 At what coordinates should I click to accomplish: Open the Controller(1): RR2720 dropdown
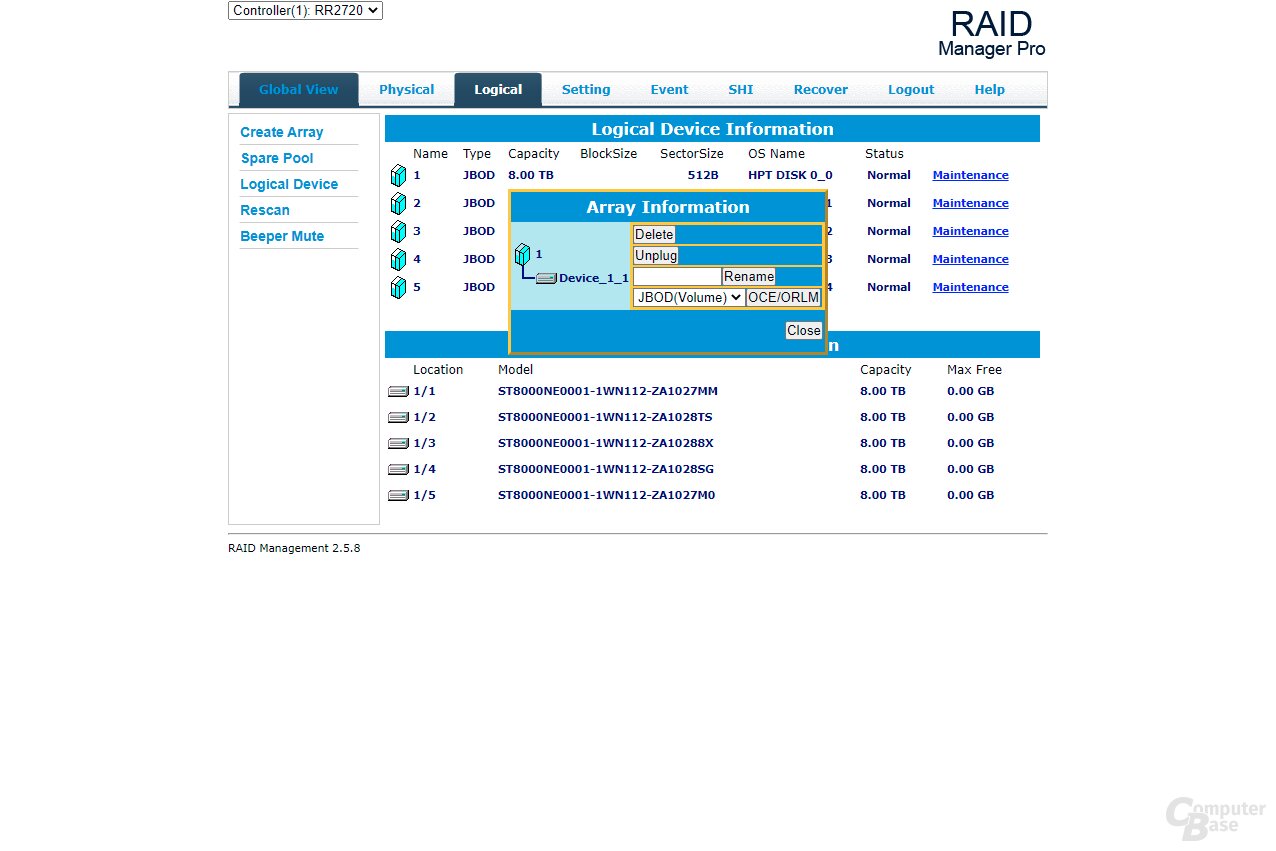coord(305,10)
